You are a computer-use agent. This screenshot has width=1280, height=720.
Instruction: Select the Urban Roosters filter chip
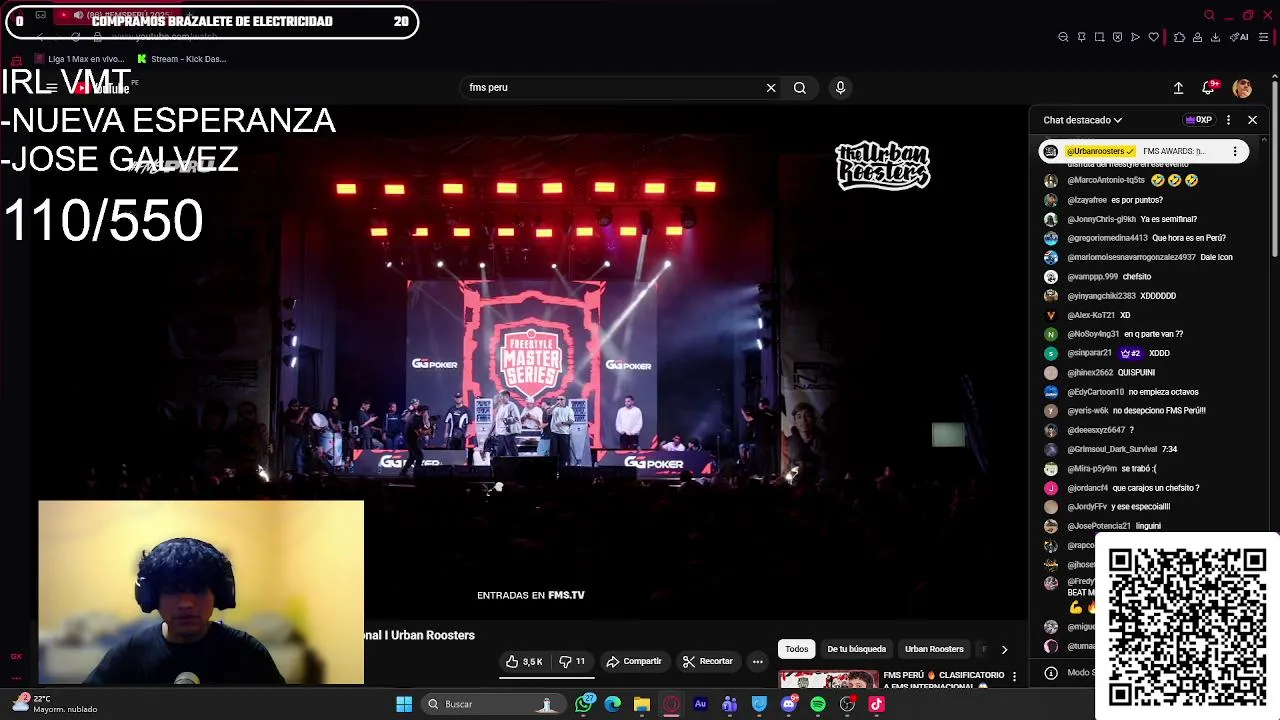pos(934,649)
